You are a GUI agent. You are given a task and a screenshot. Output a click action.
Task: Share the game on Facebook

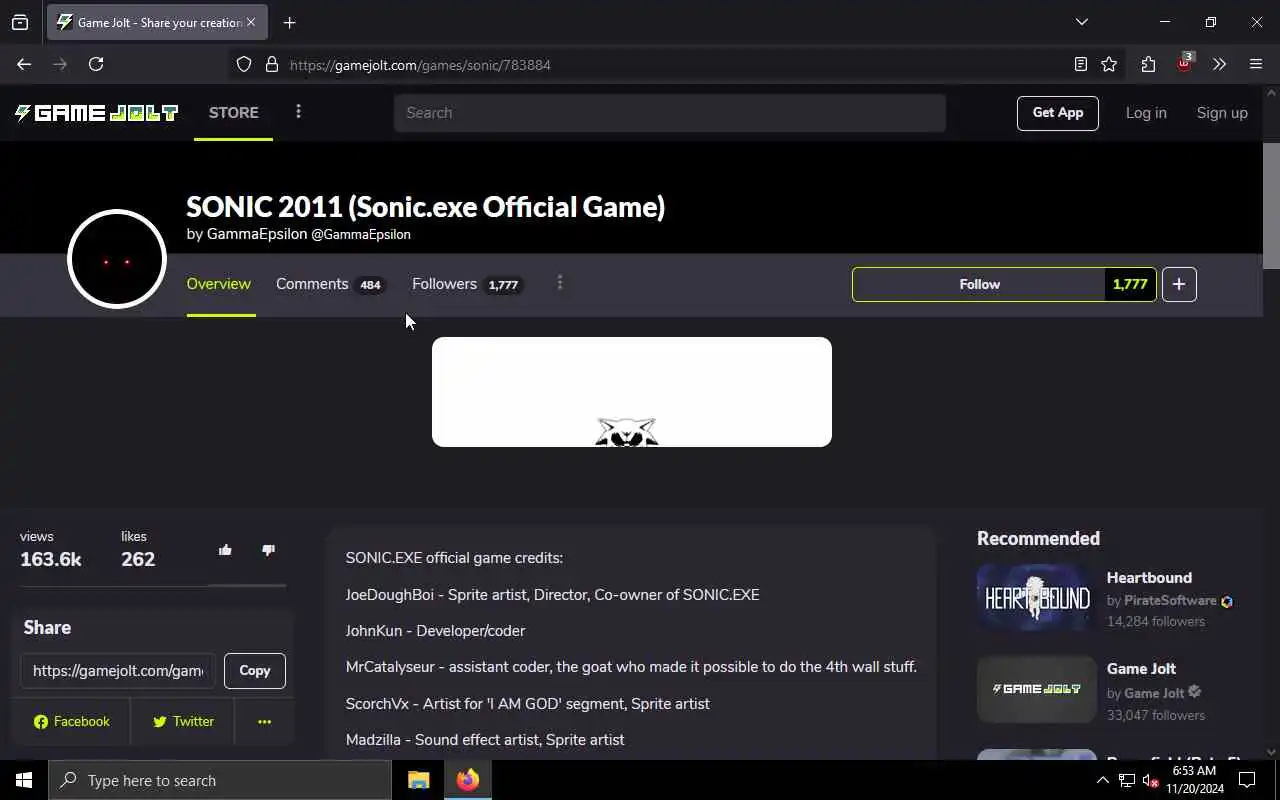point(72,721)
